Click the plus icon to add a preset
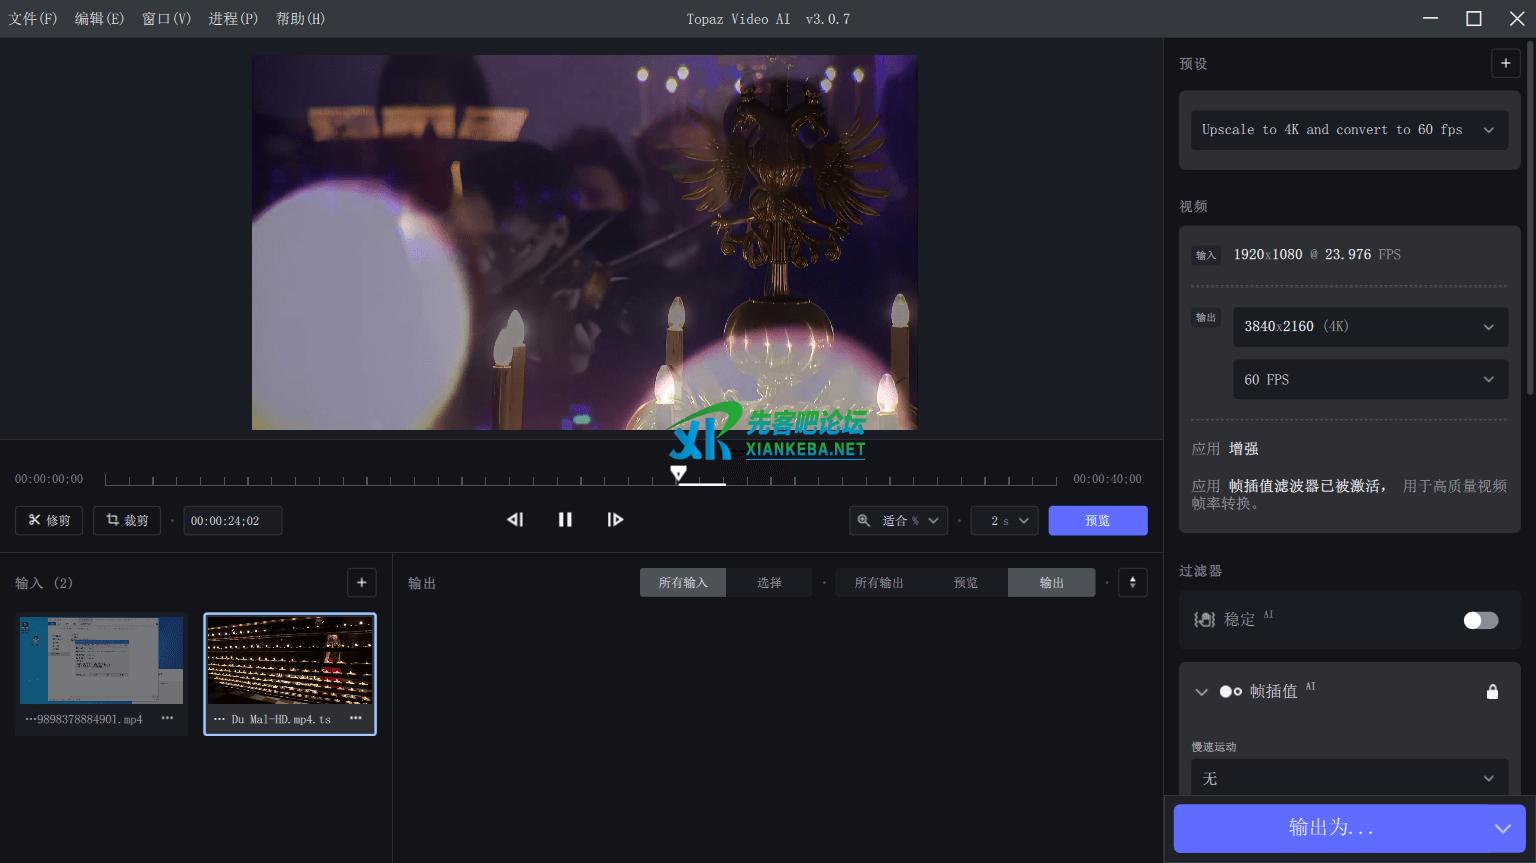This screenshot has width=1536, height=863. [1505, 63]
